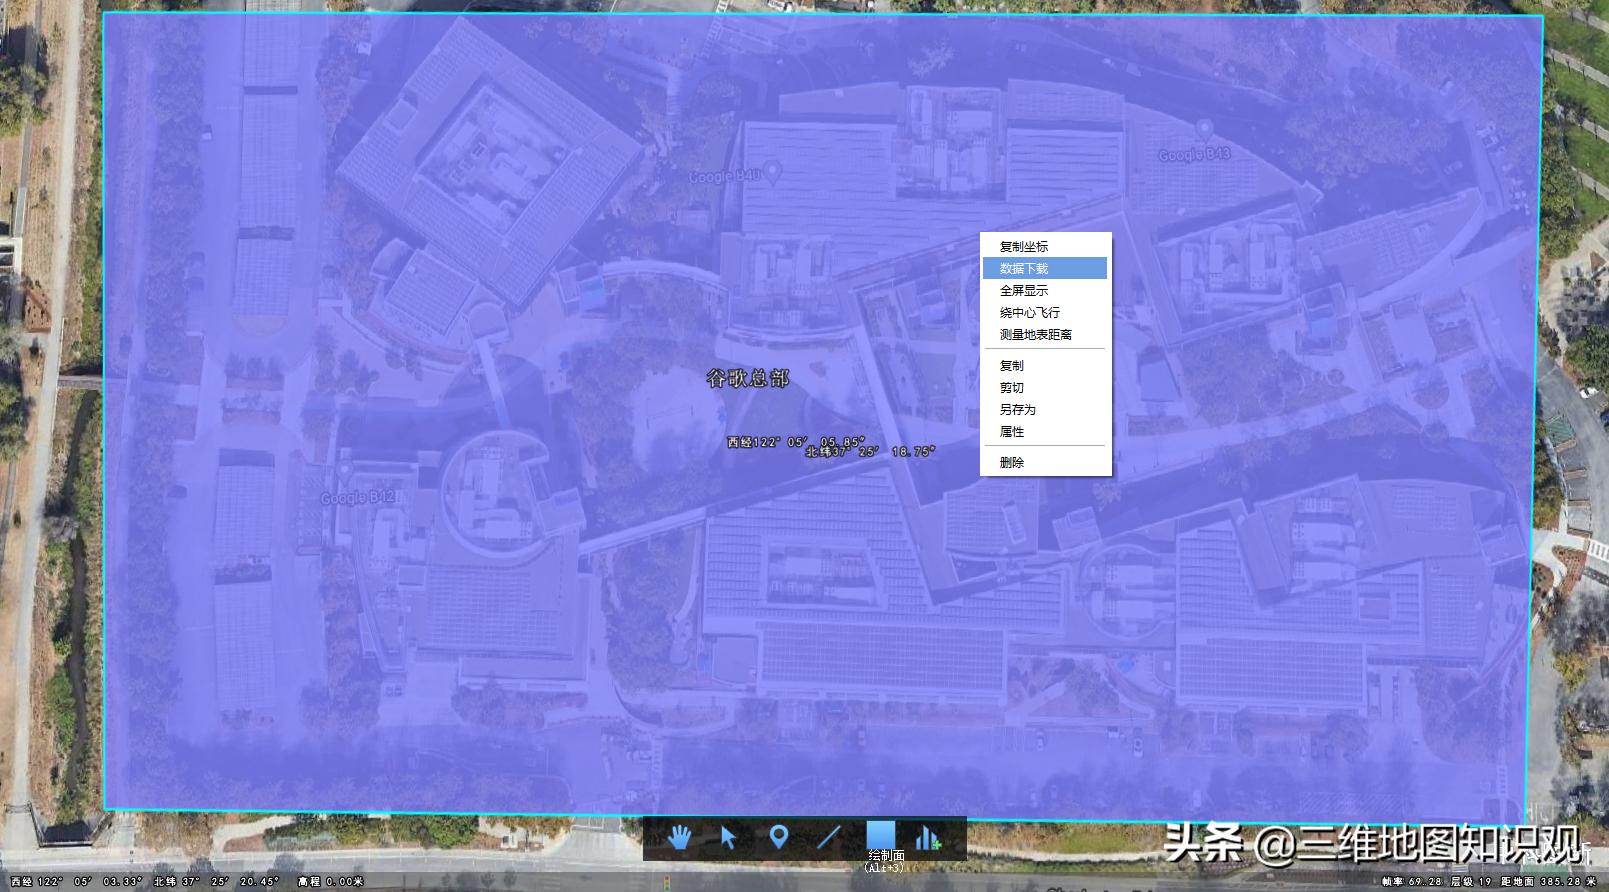
Task: Activate the draw polygon (绘制面) tool
Action: [x=881, y=837]
